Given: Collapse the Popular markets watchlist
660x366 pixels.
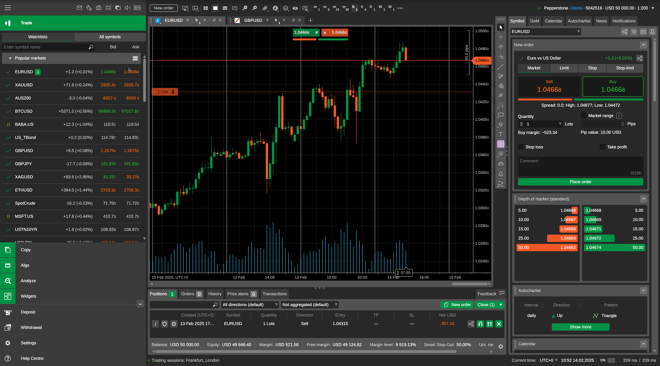Looking at the screenshot, I should point(10,58).
